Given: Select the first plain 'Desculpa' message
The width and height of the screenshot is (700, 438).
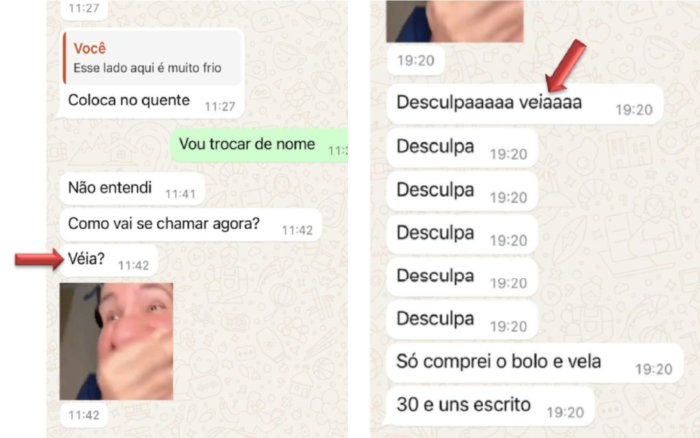Looking at the screenshot, I should click(462, 148).
